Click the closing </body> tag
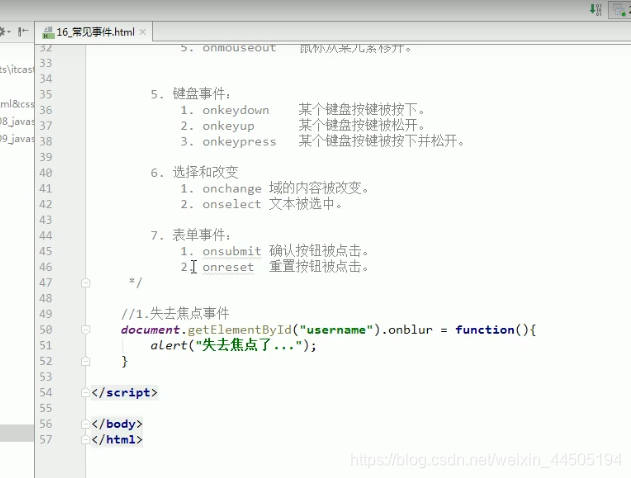This screenshot has width=631, height=478. click(x=117, y=424)
